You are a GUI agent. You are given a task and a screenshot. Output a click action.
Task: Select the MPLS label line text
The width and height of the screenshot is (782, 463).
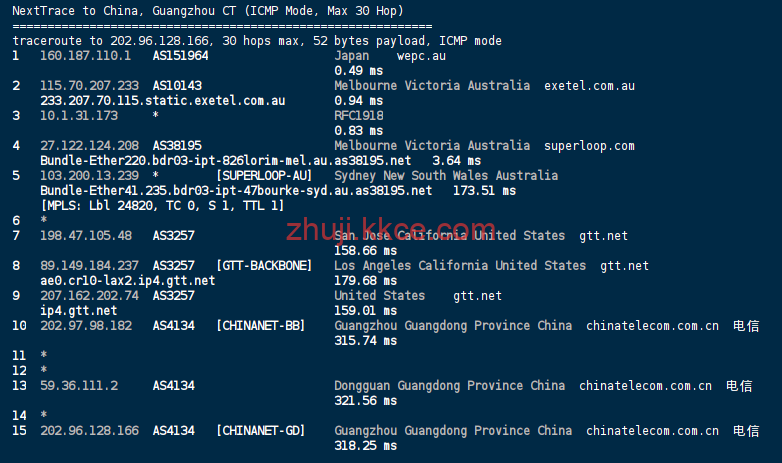(163, 206)
